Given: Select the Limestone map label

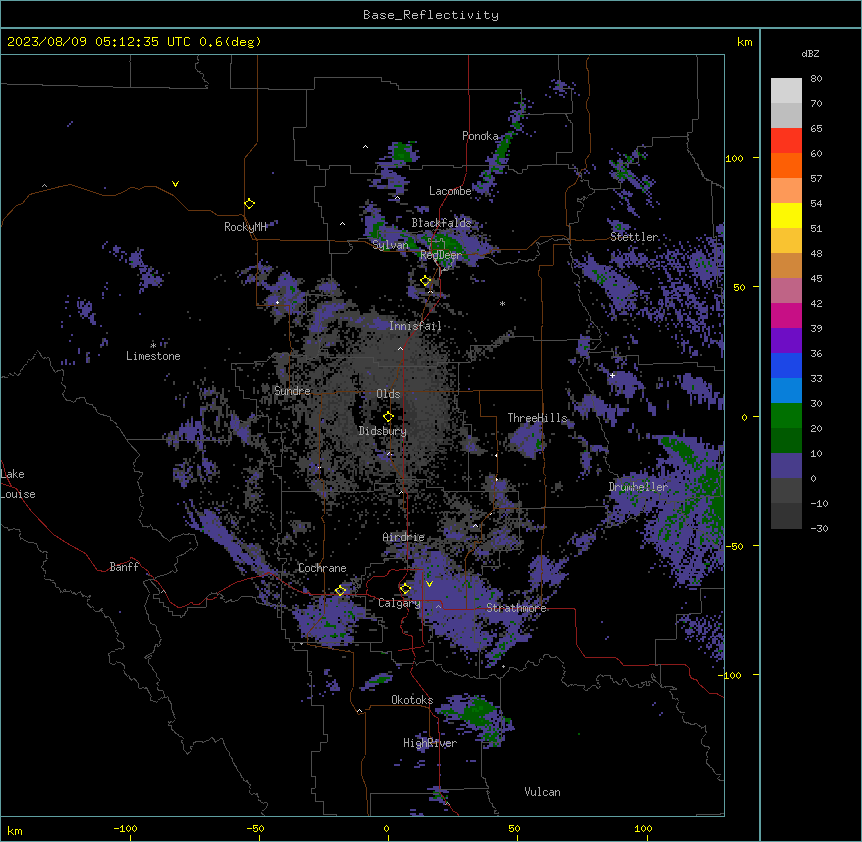Looking at the screenshot, I should click(x=153, y=356).
